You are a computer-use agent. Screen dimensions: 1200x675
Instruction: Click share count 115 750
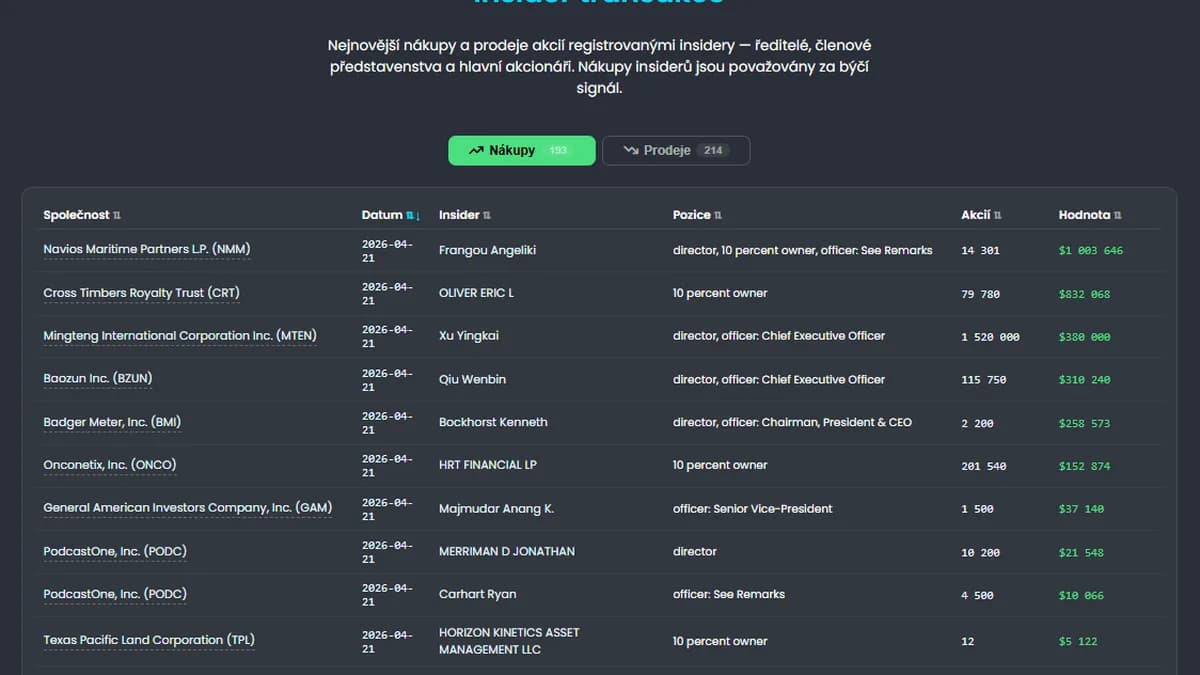(x=984, y=380)
